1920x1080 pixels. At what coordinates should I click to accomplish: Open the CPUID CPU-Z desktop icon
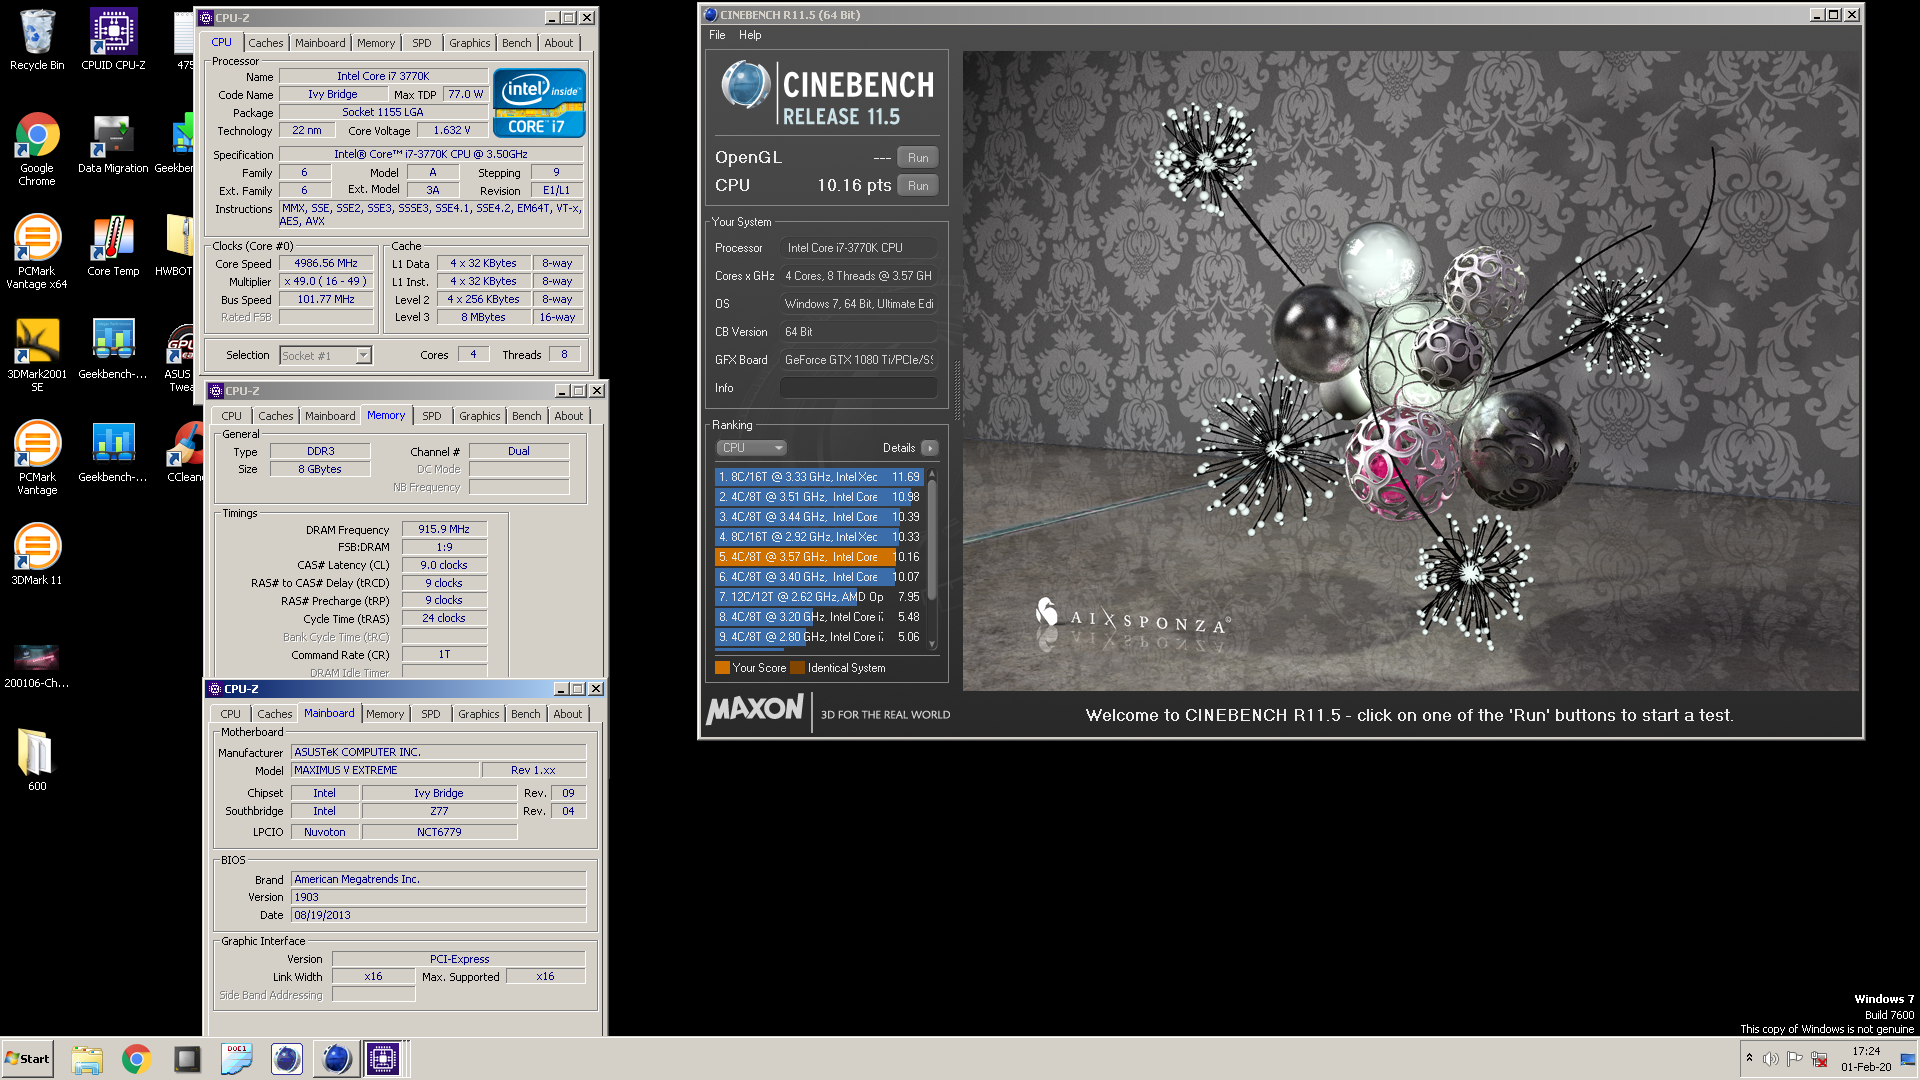click(x=113, y=40)
